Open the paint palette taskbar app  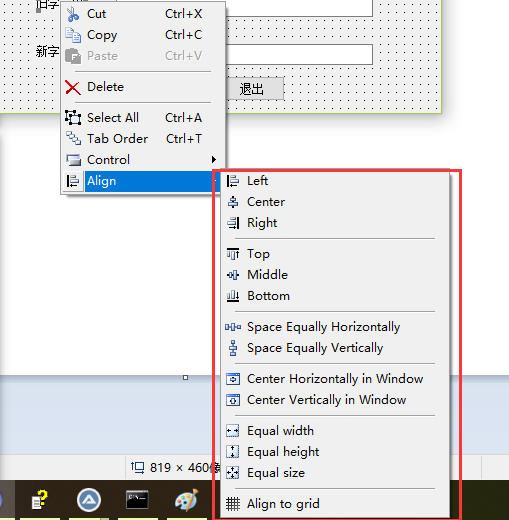[x=187, y=500]
